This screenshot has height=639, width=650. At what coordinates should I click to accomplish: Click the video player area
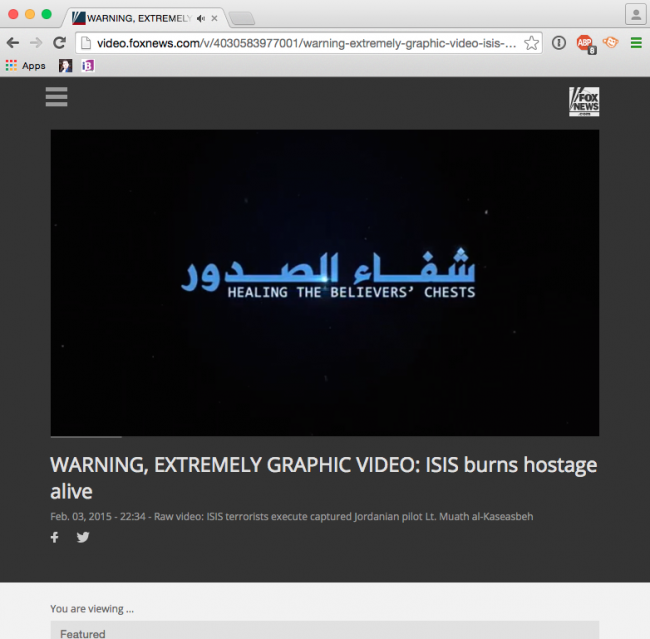pyautogui.click(x=325, y=282)
